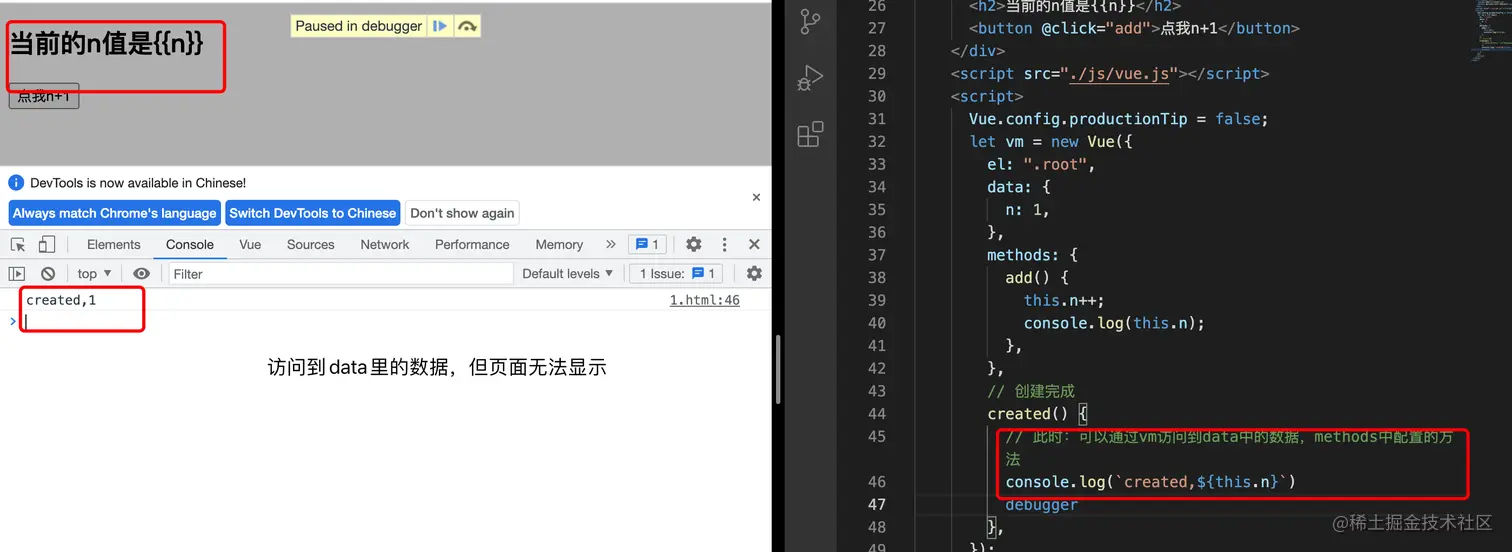
Task: Click the Vue.config.productionTip code line
Action: [1118, 118]
